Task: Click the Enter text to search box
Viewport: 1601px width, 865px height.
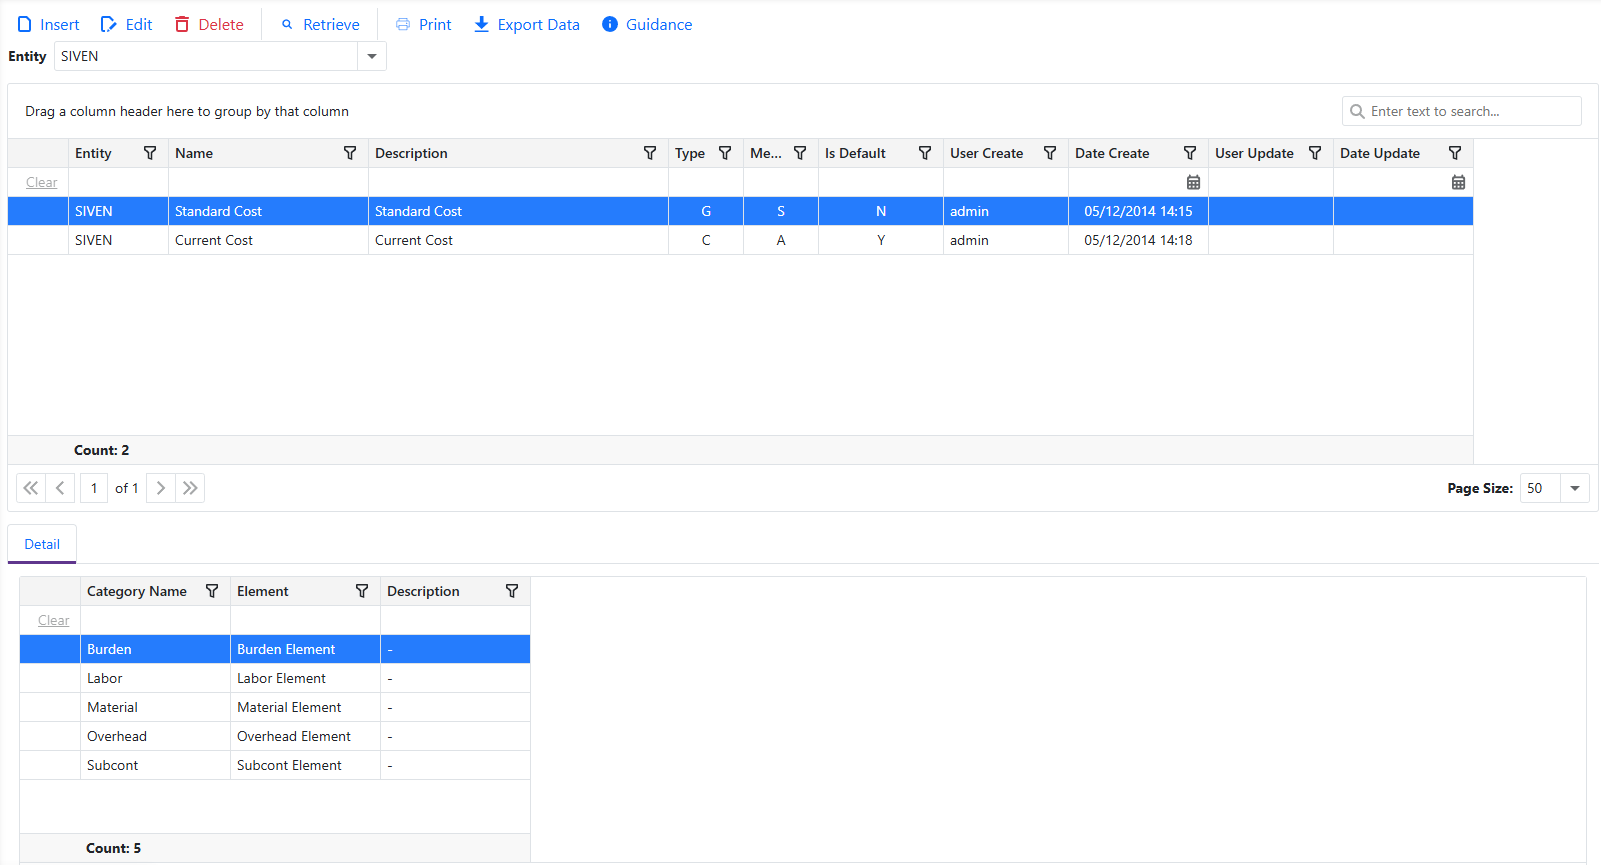Action: pos(1462,111)
